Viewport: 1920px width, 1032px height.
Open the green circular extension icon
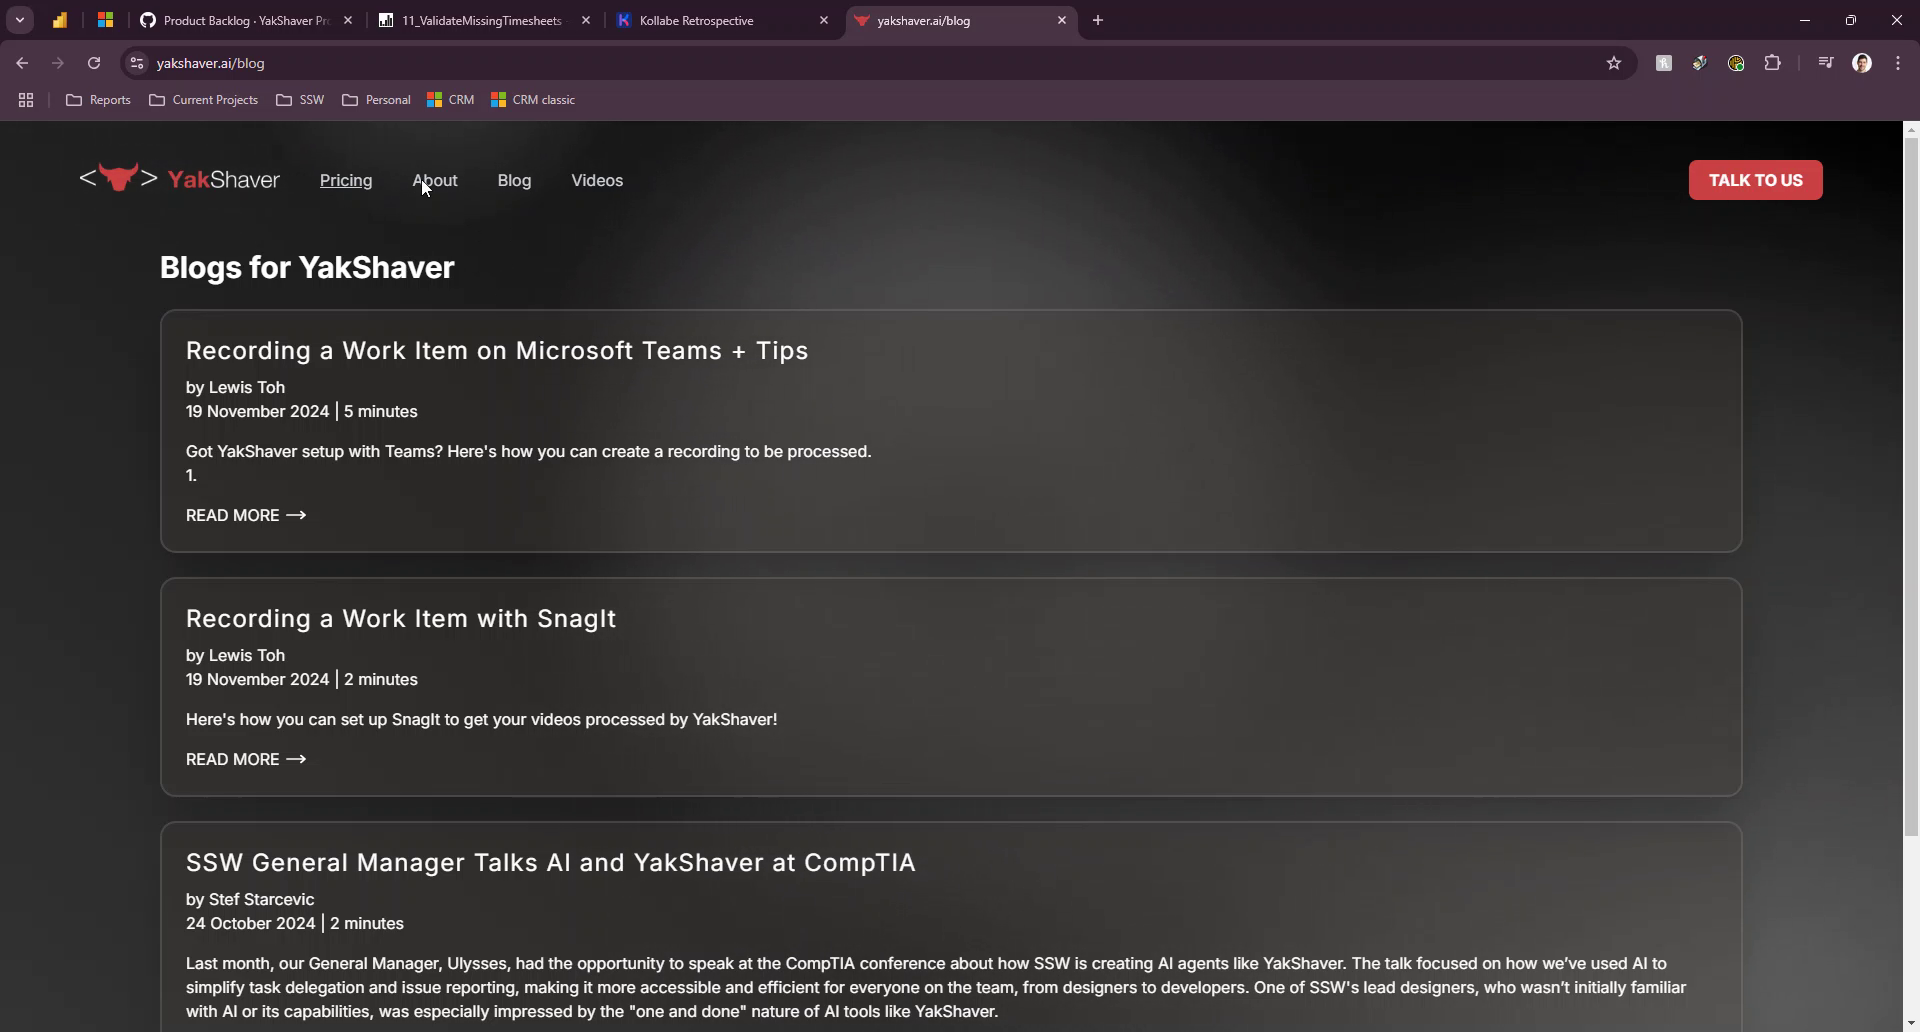[x=1736, y=63]
